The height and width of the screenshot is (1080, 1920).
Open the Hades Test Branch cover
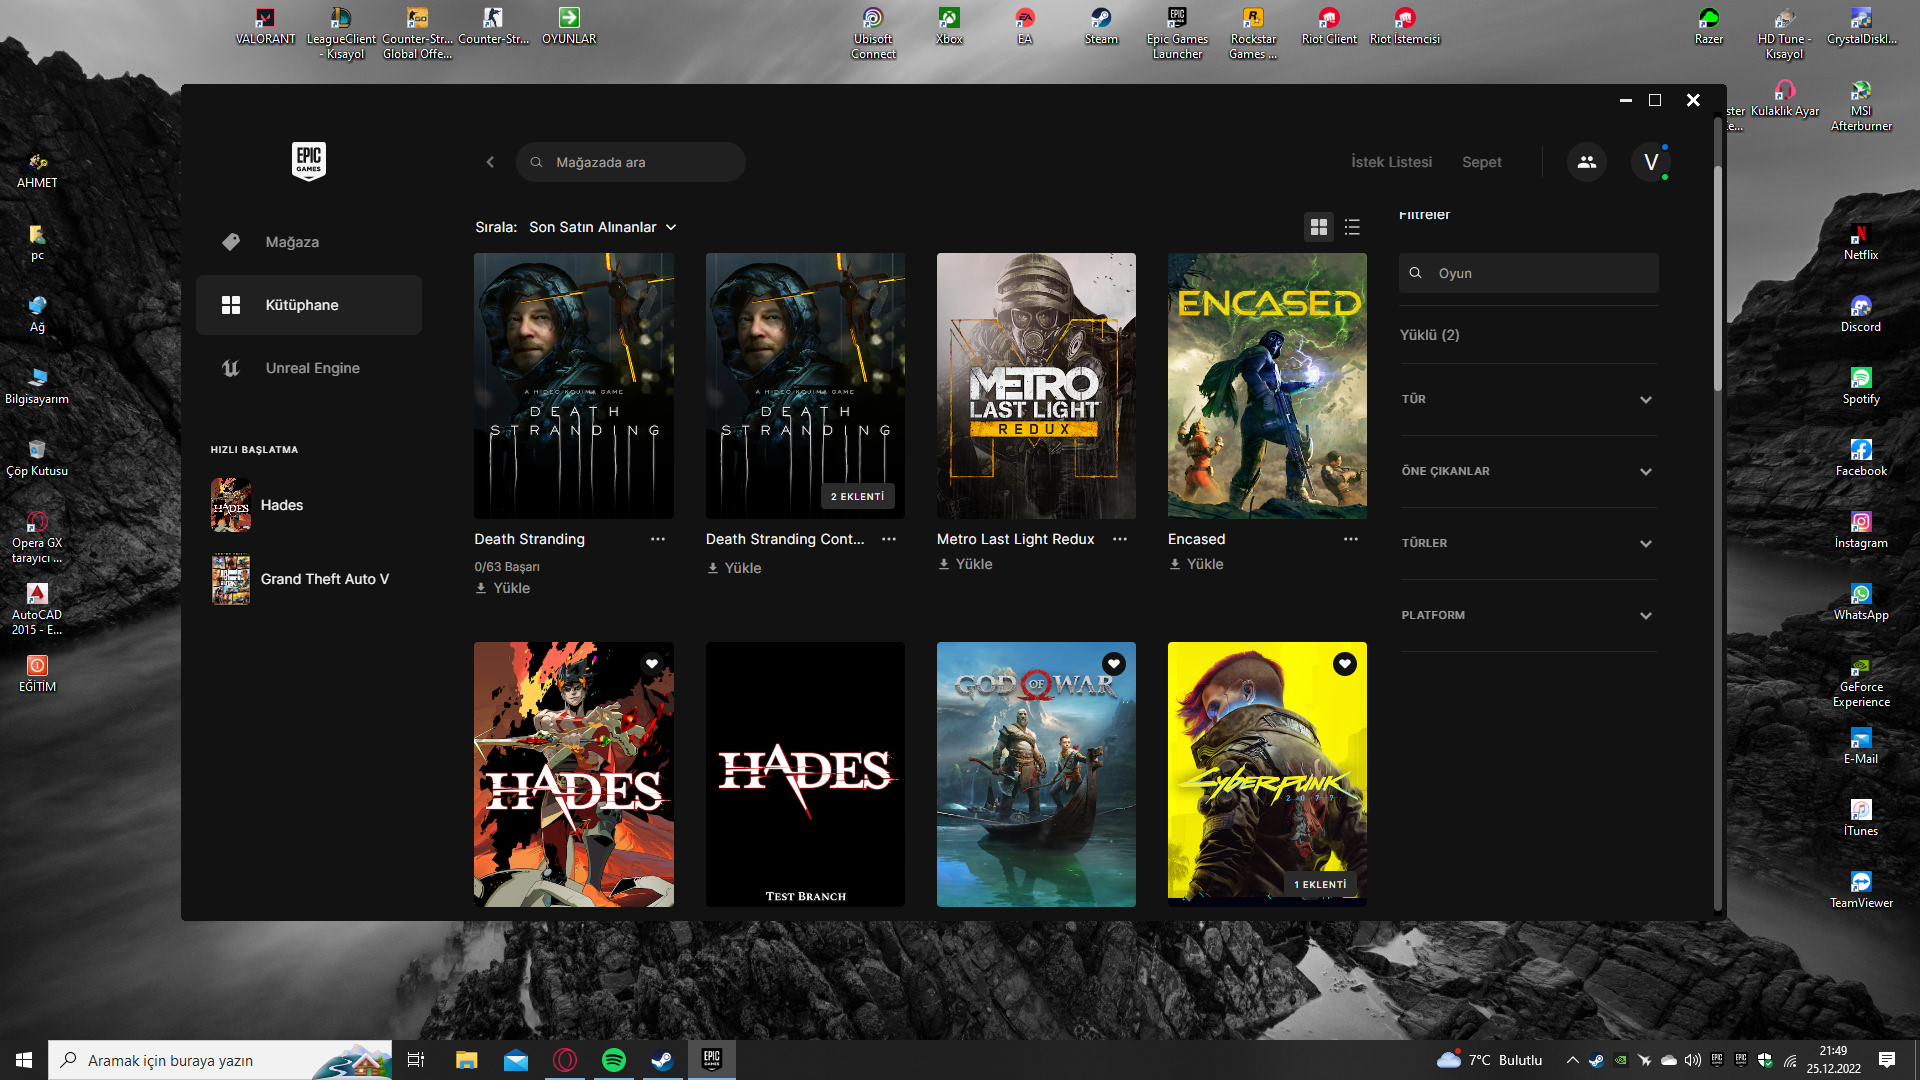pos(805,775)
